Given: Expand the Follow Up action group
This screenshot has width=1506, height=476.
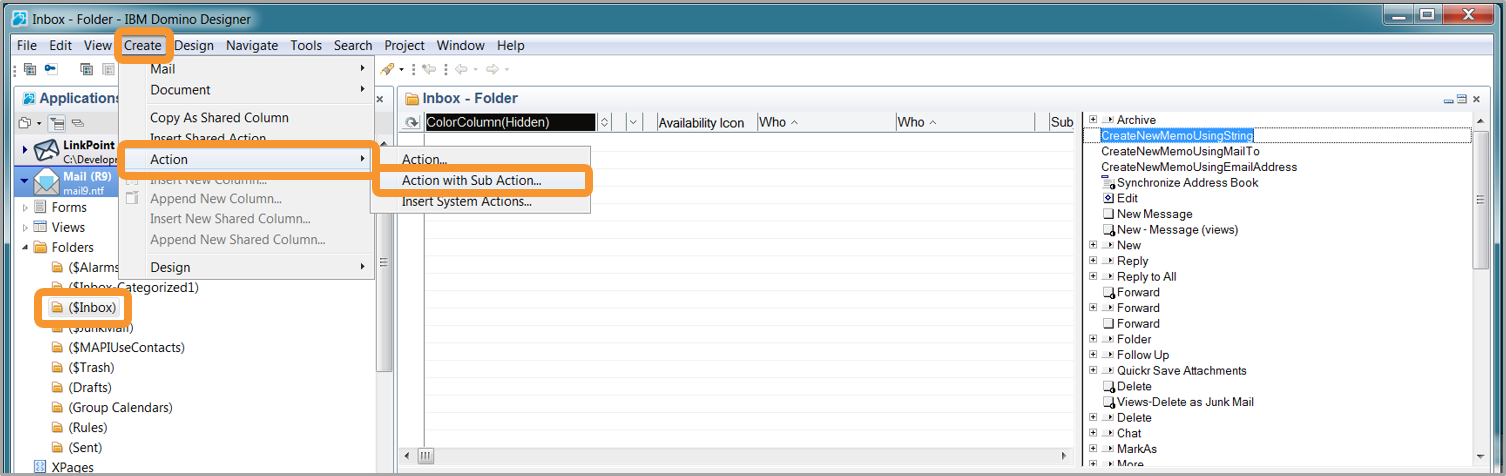Looking at the screenshot, I should pyautogui.click(x=1093, y=355).
